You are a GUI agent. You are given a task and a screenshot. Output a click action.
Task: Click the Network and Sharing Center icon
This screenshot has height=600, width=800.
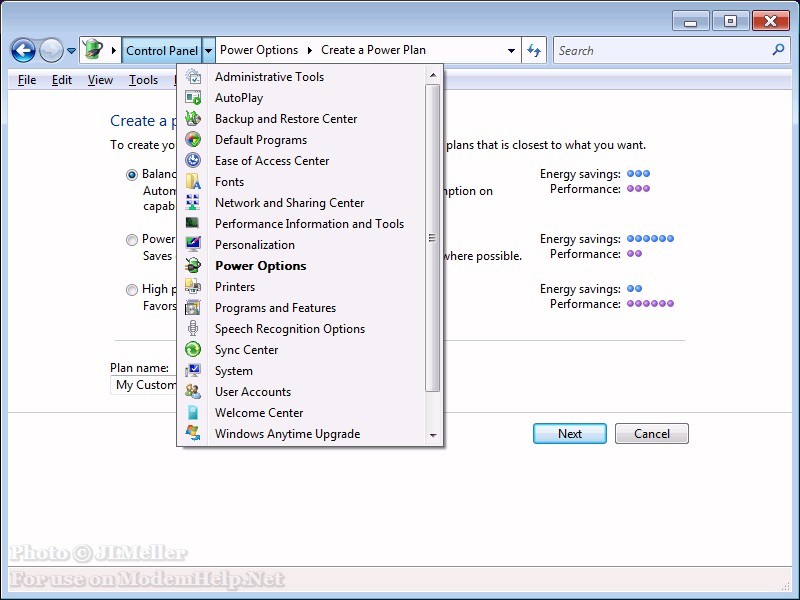[x=193, y=203]
